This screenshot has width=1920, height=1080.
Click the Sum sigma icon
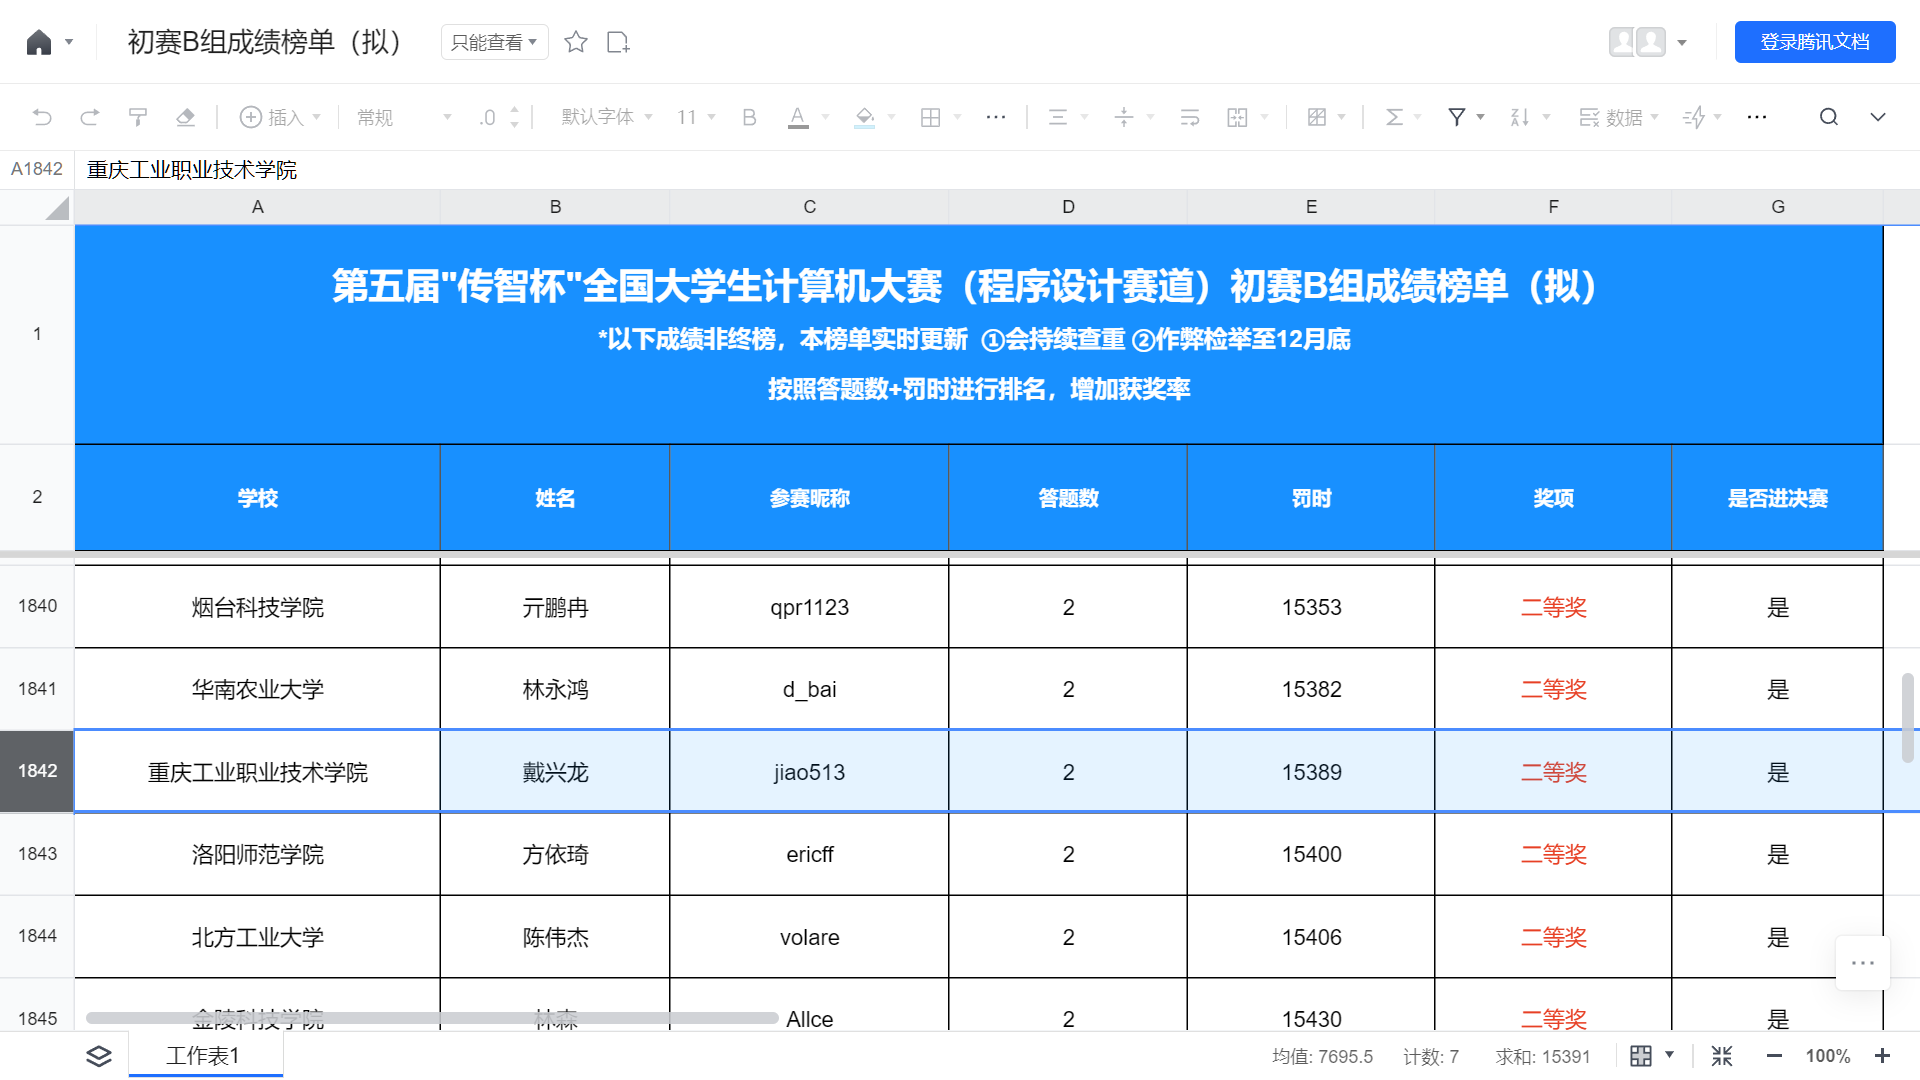coord(1394,117)
